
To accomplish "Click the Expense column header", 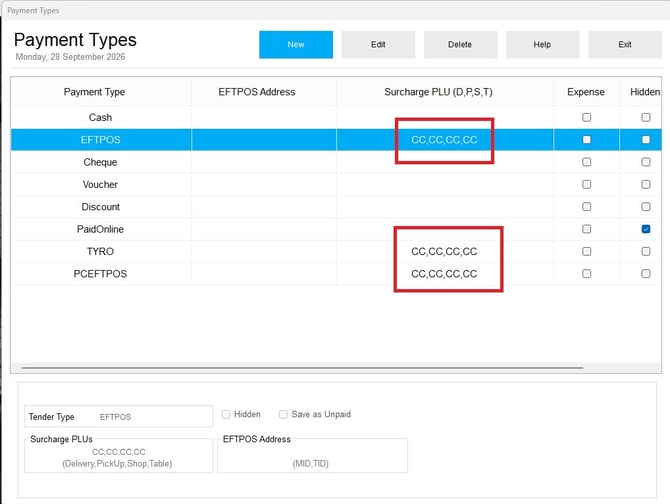I will [x=586, y=92].
